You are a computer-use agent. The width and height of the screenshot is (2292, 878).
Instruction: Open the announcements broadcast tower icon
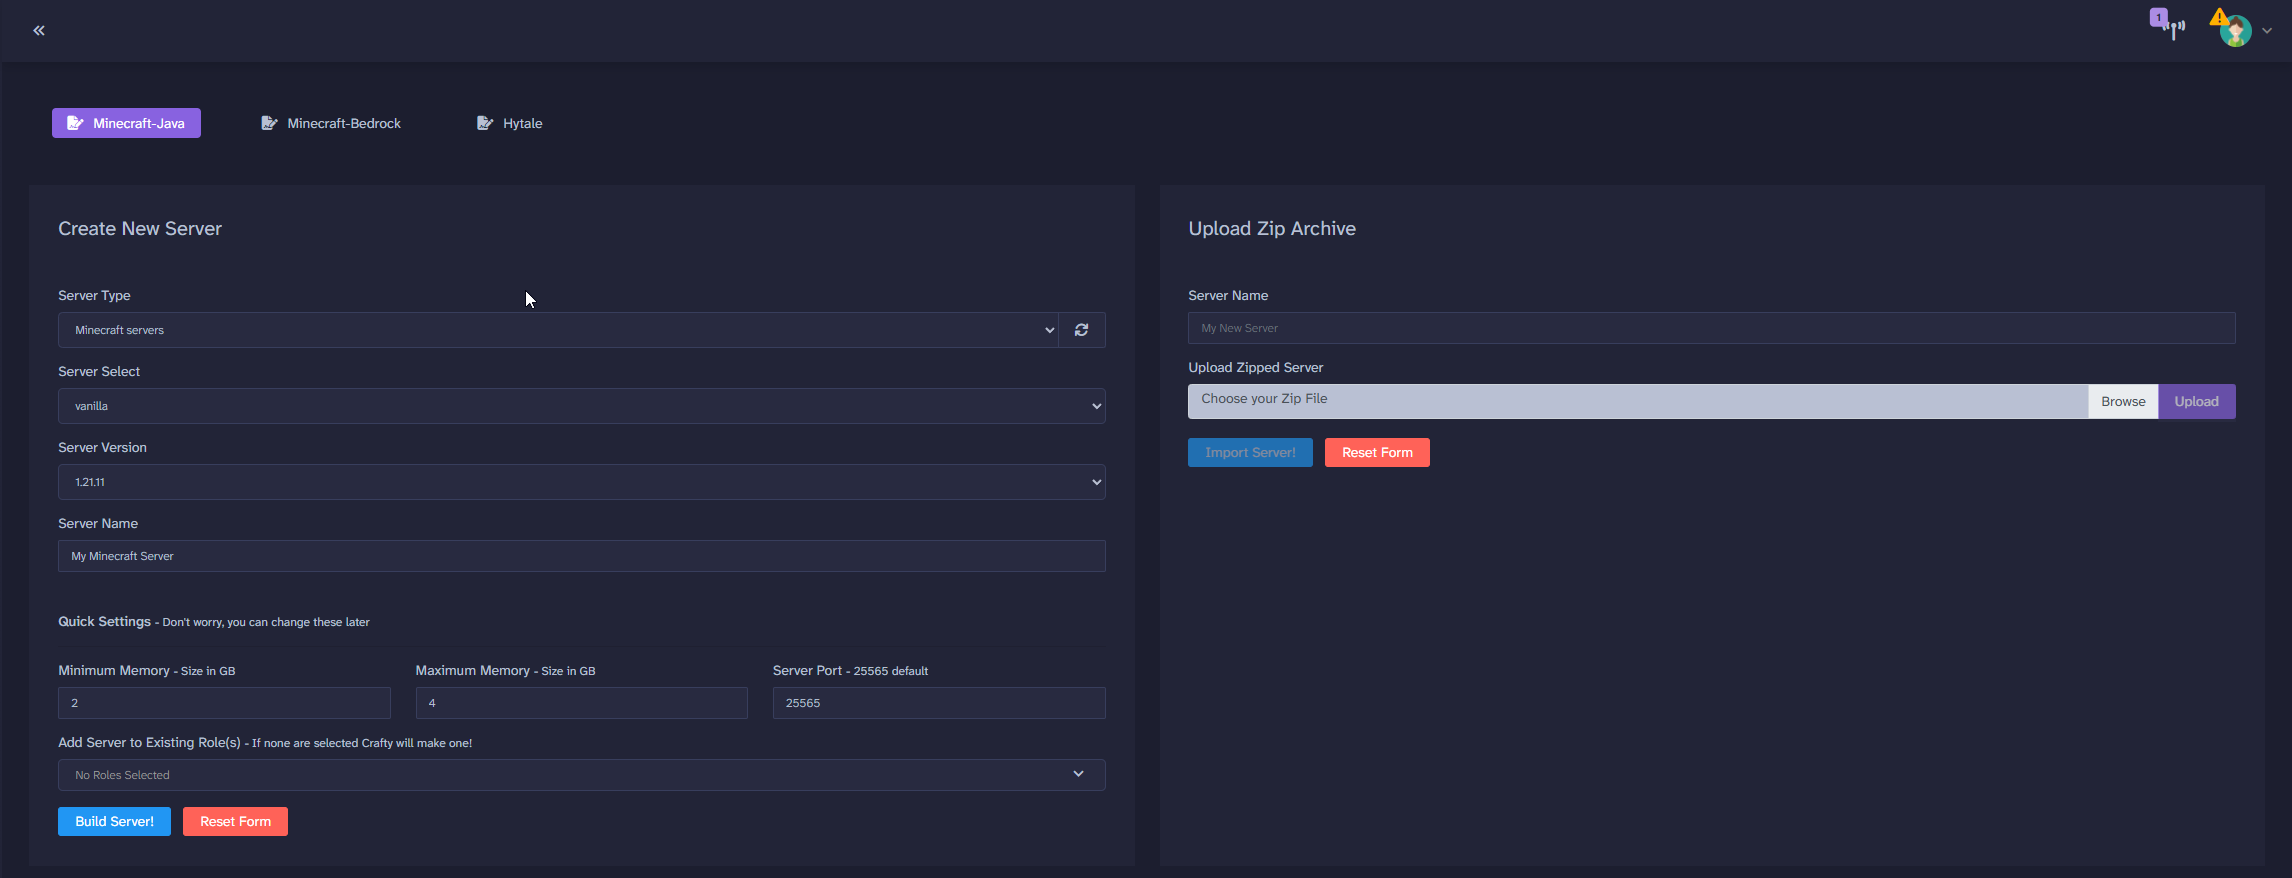pyautogui.click(x=2172, y=29)
